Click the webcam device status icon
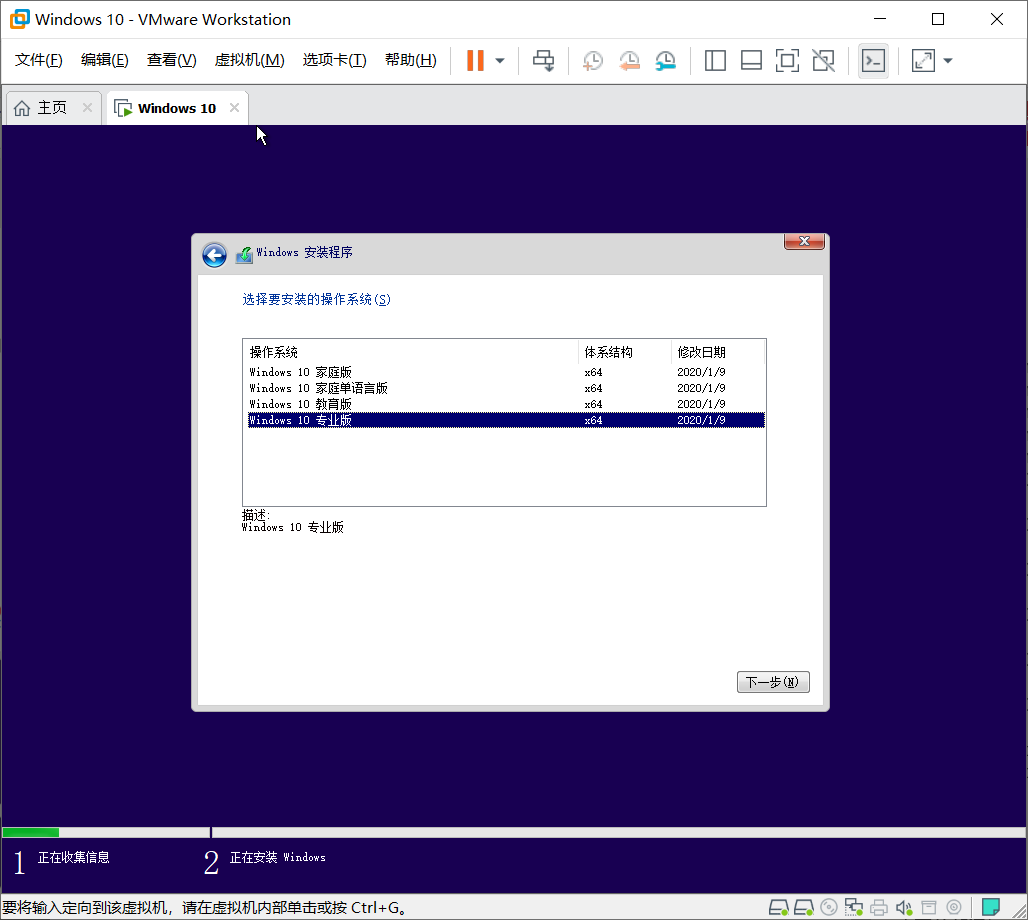Viewport: 1028px width, 920px height. pos(954,908)
